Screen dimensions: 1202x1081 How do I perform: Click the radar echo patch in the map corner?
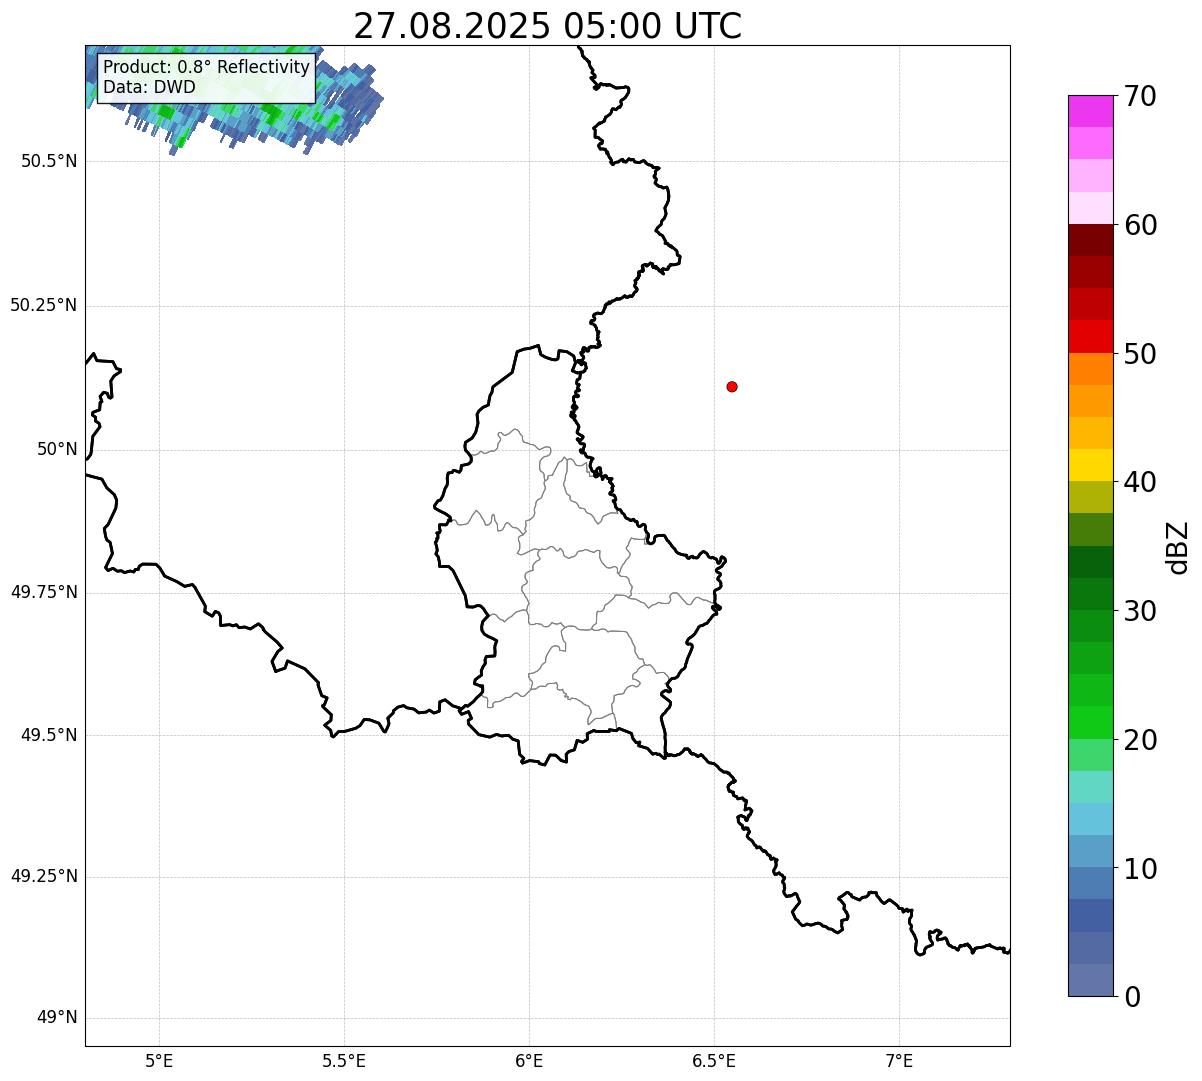pos(235,98)
